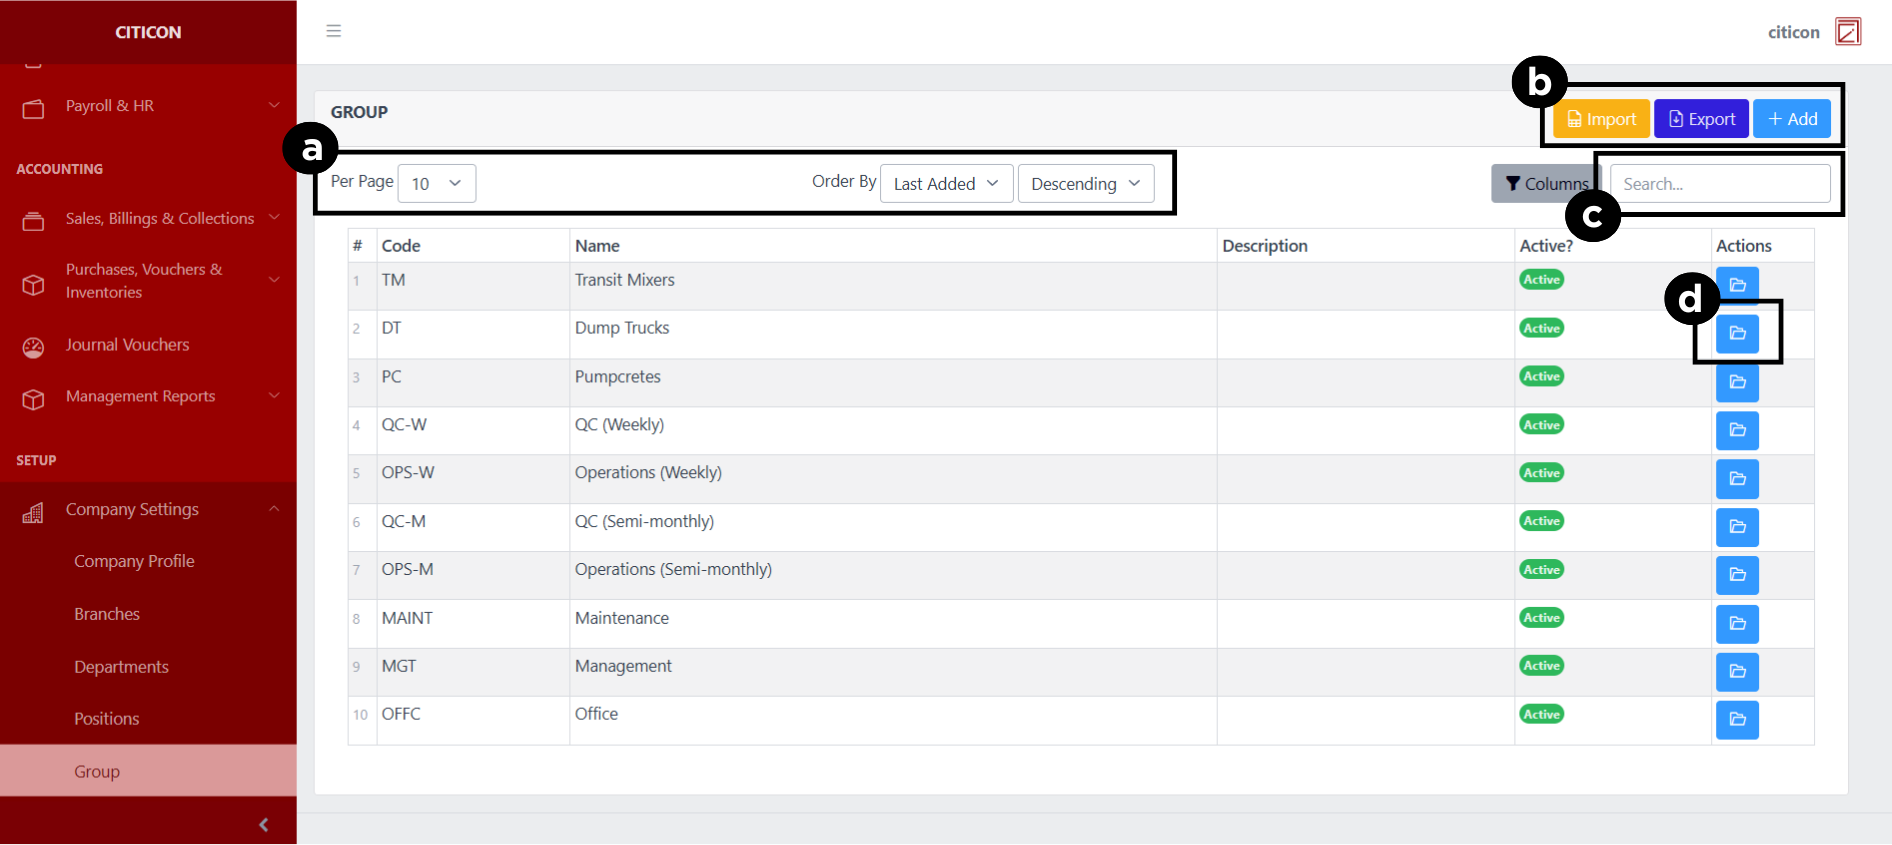Click the Journal Vouchers gauge icon
The height and width of the screenshot is (845, 1892).
(34, 347)
